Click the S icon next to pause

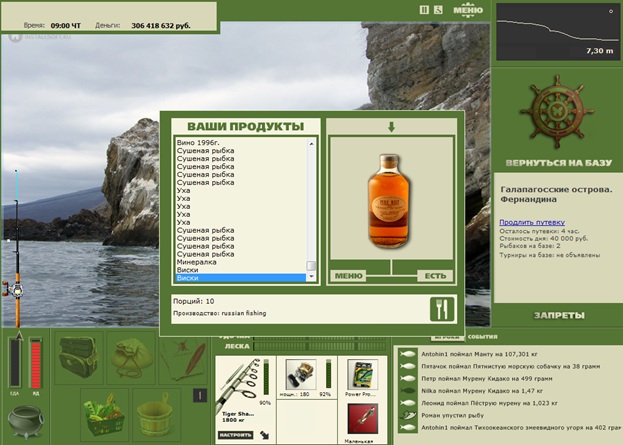pos(438,10)
